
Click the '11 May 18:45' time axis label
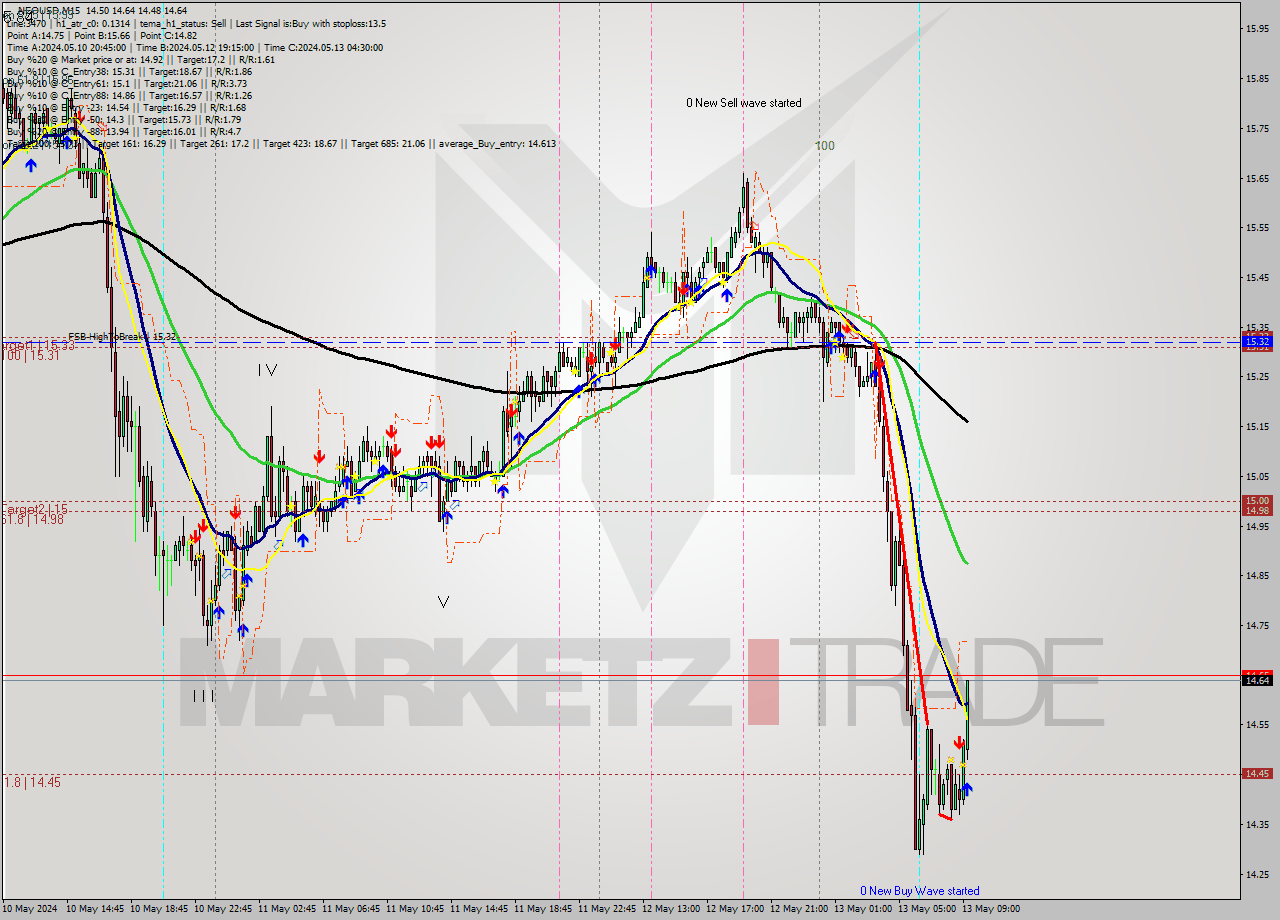[x=543, y=909]
